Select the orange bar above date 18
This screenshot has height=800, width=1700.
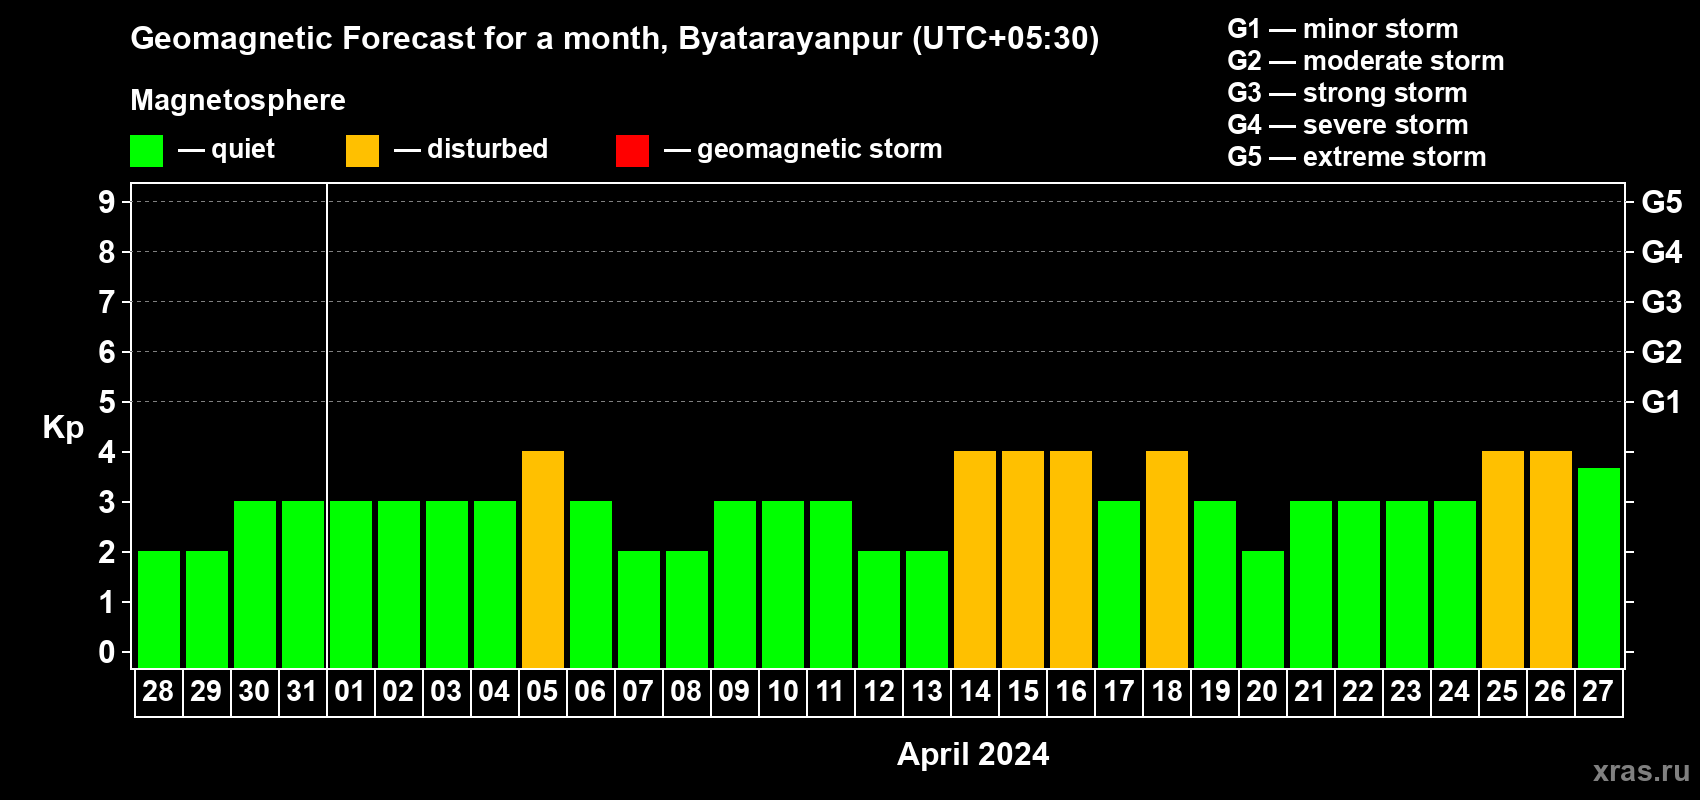point(1167,559)
